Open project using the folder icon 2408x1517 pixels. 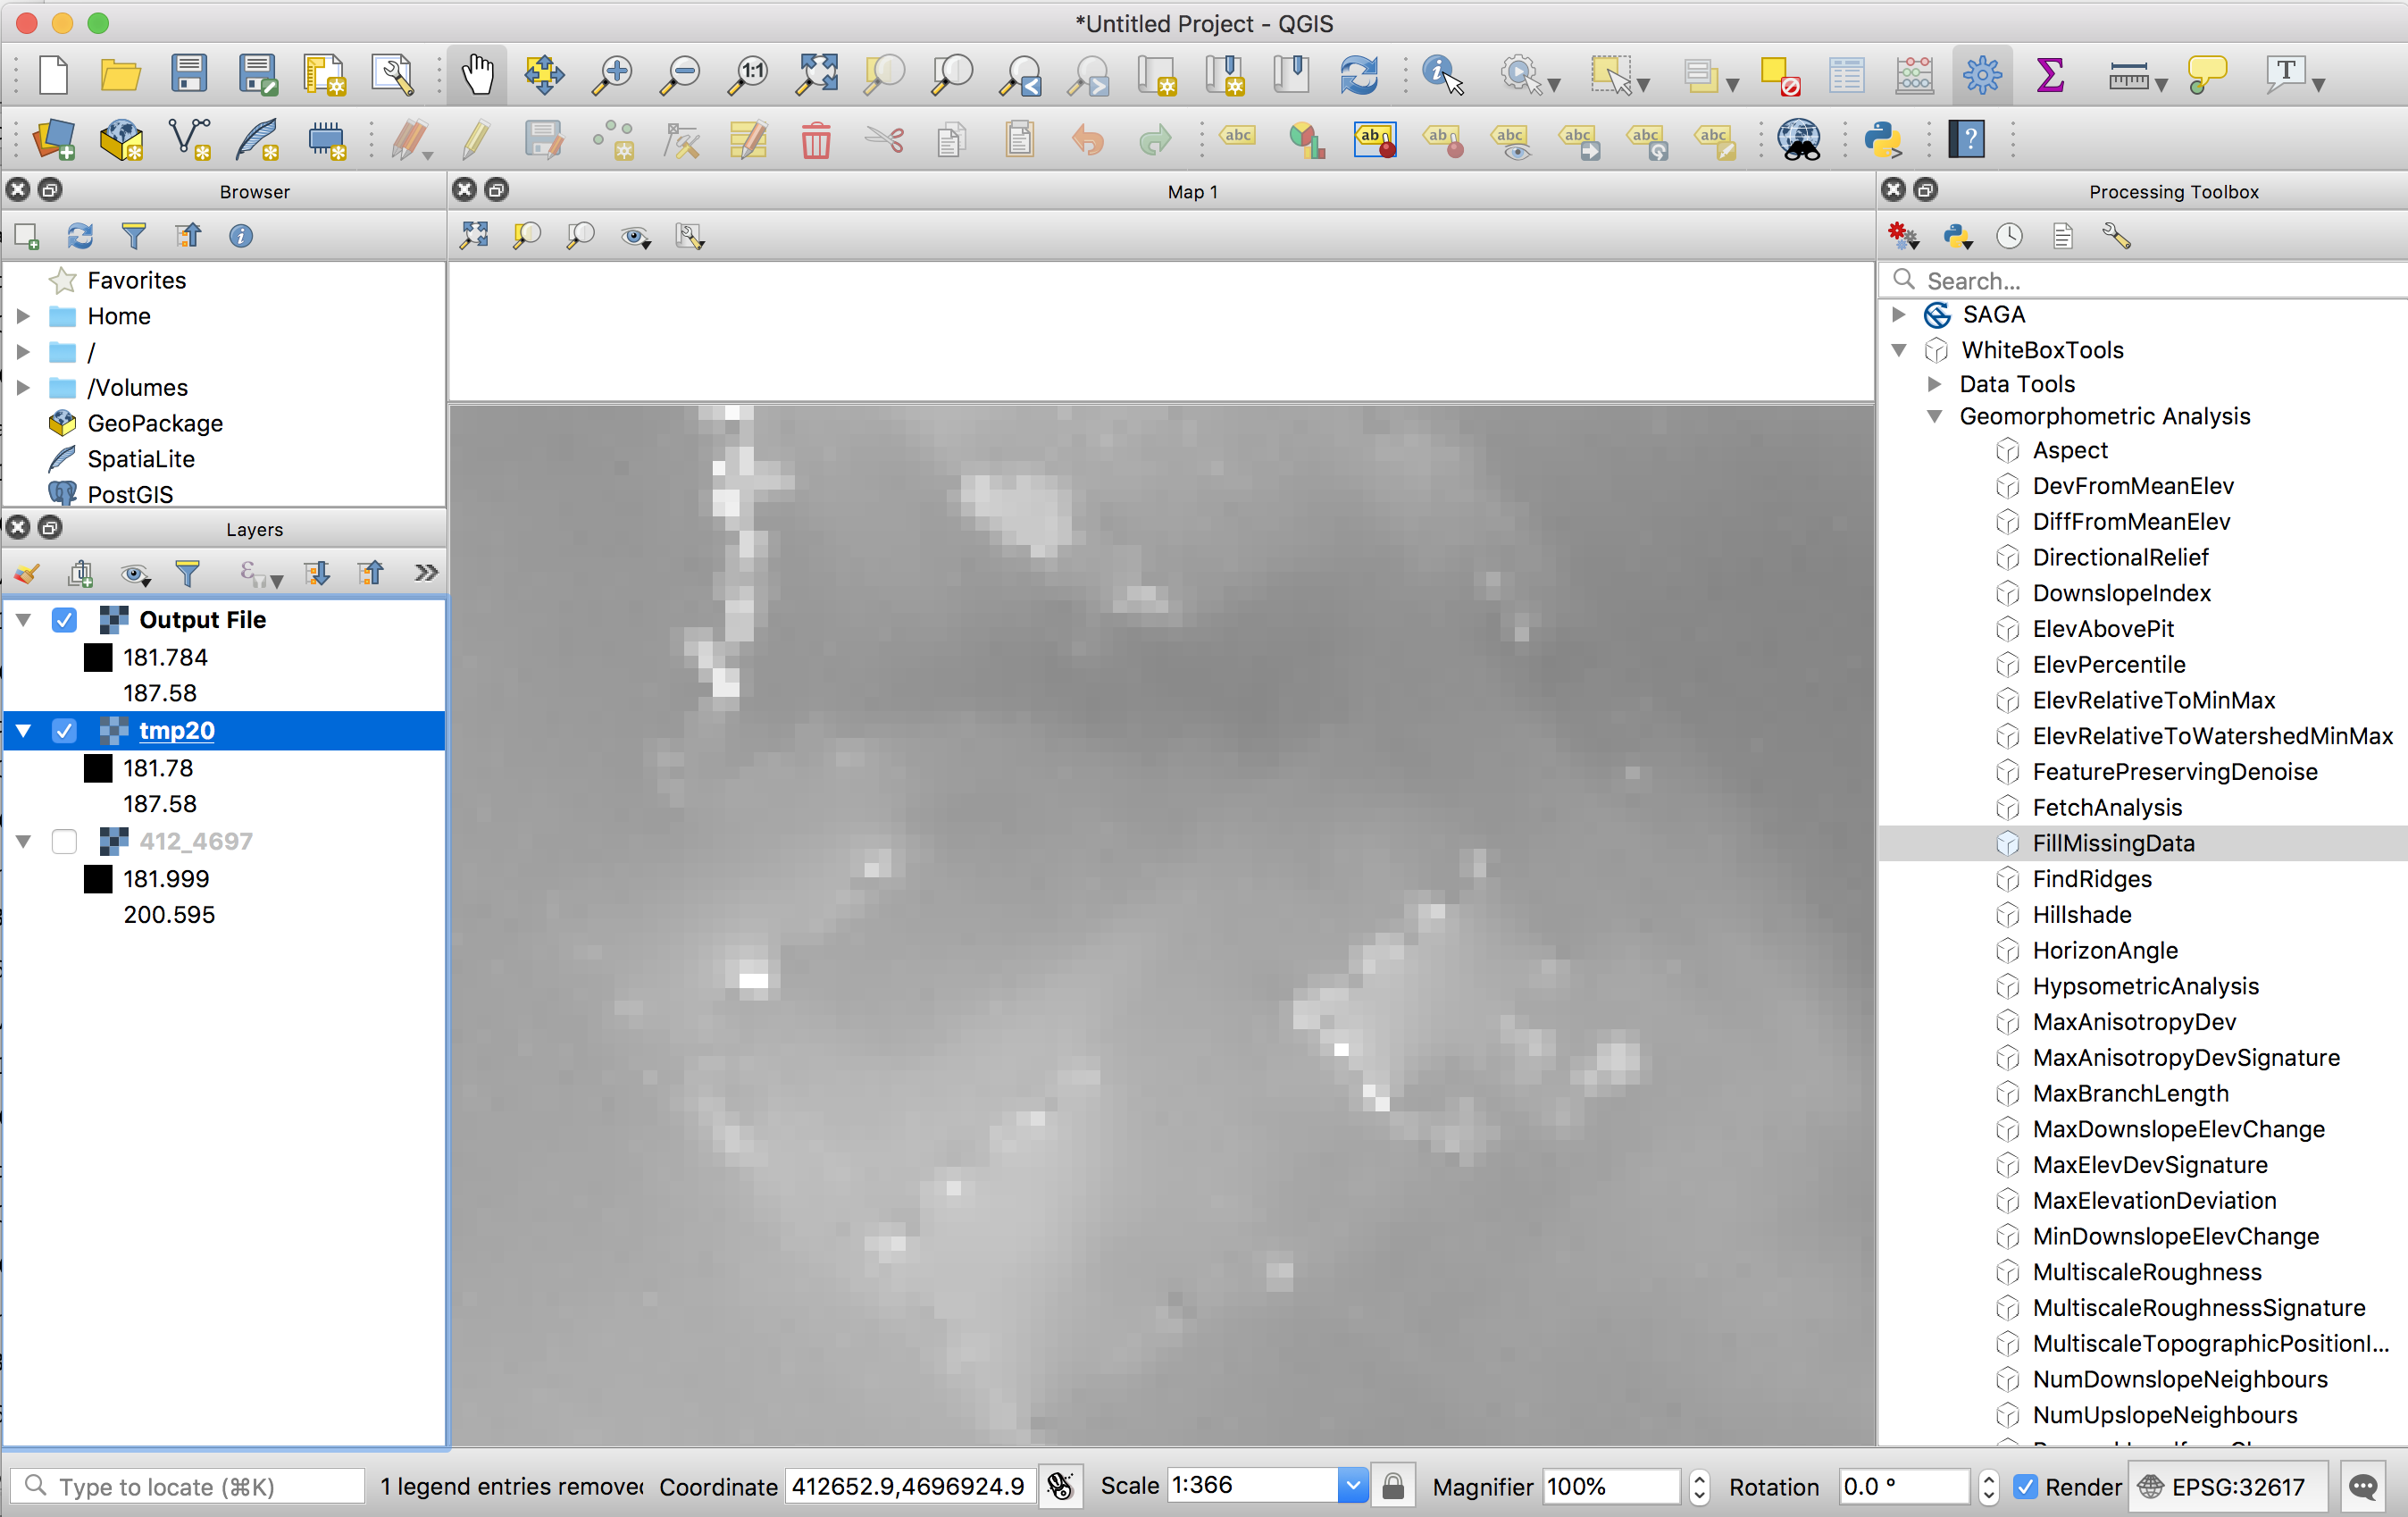121,75
